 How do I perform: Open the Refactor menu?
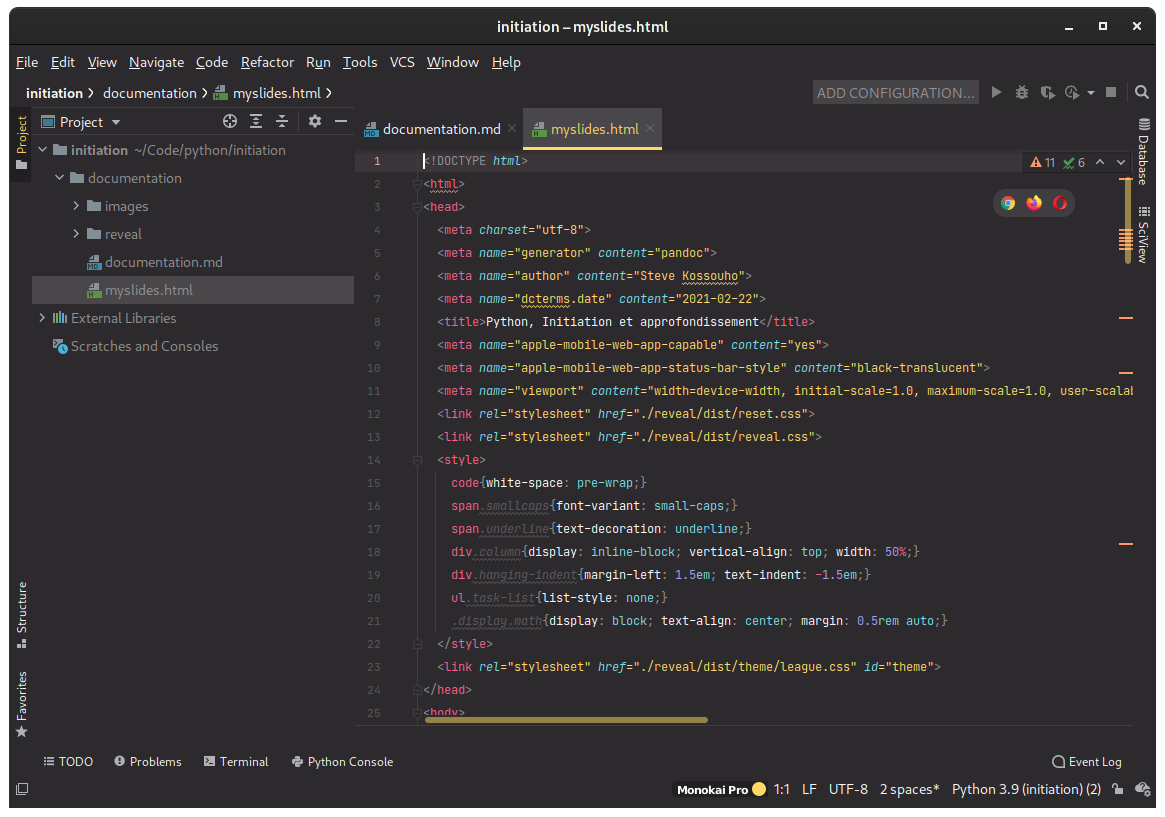coord(267,62)
